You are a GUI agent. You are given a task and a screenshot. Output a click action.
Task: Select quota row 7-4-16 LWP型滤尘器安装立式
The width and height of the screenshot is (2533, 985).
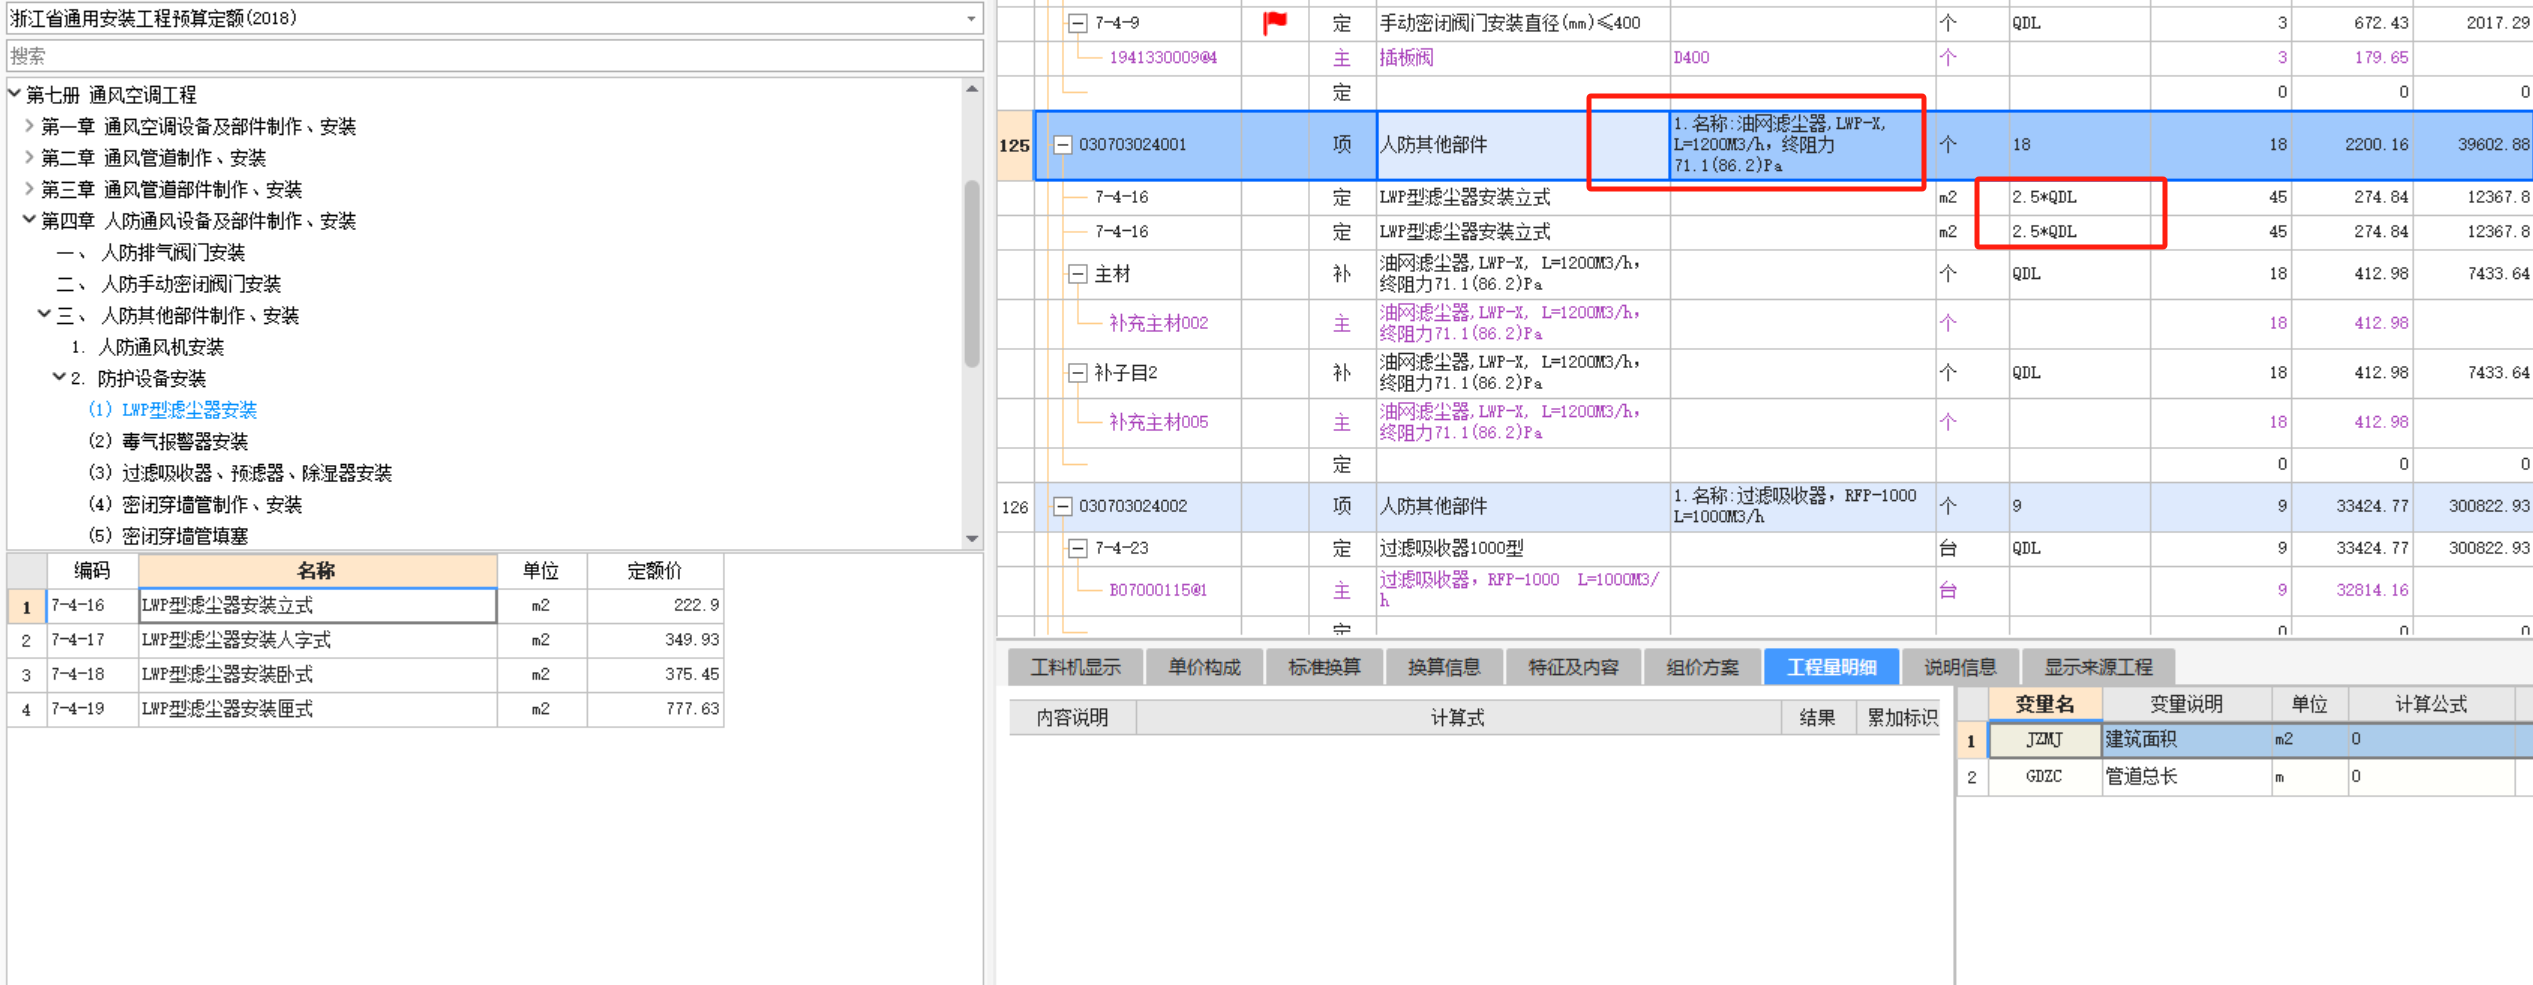[365, 605]
